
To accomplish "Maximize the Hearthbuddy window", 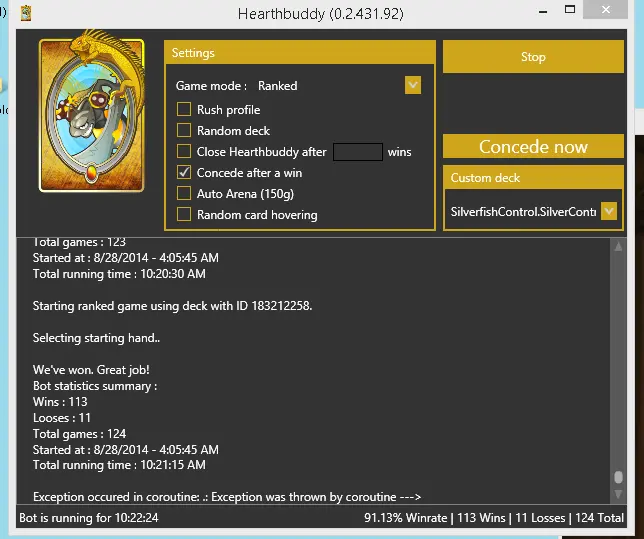I will tap(570, 9).
